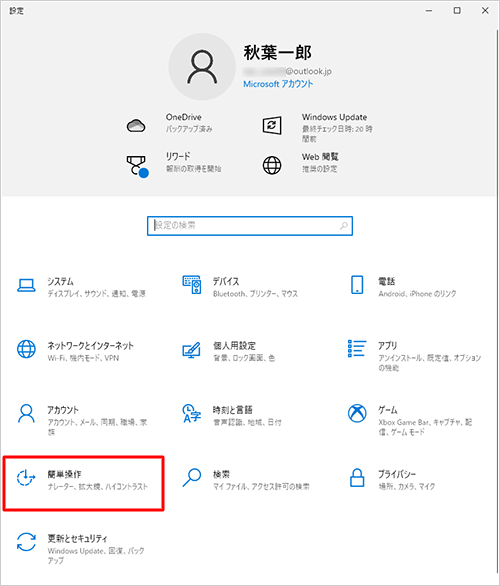Click the "ディスプレイ、サウンド、通知、電源" description
Image resolution: width=500 pixels, height=586 pixels.
point(96,294)
